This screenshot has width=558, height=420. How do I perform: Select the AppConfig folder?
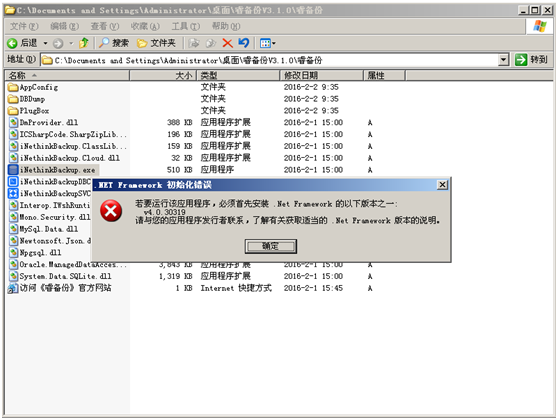coord(33,87)
